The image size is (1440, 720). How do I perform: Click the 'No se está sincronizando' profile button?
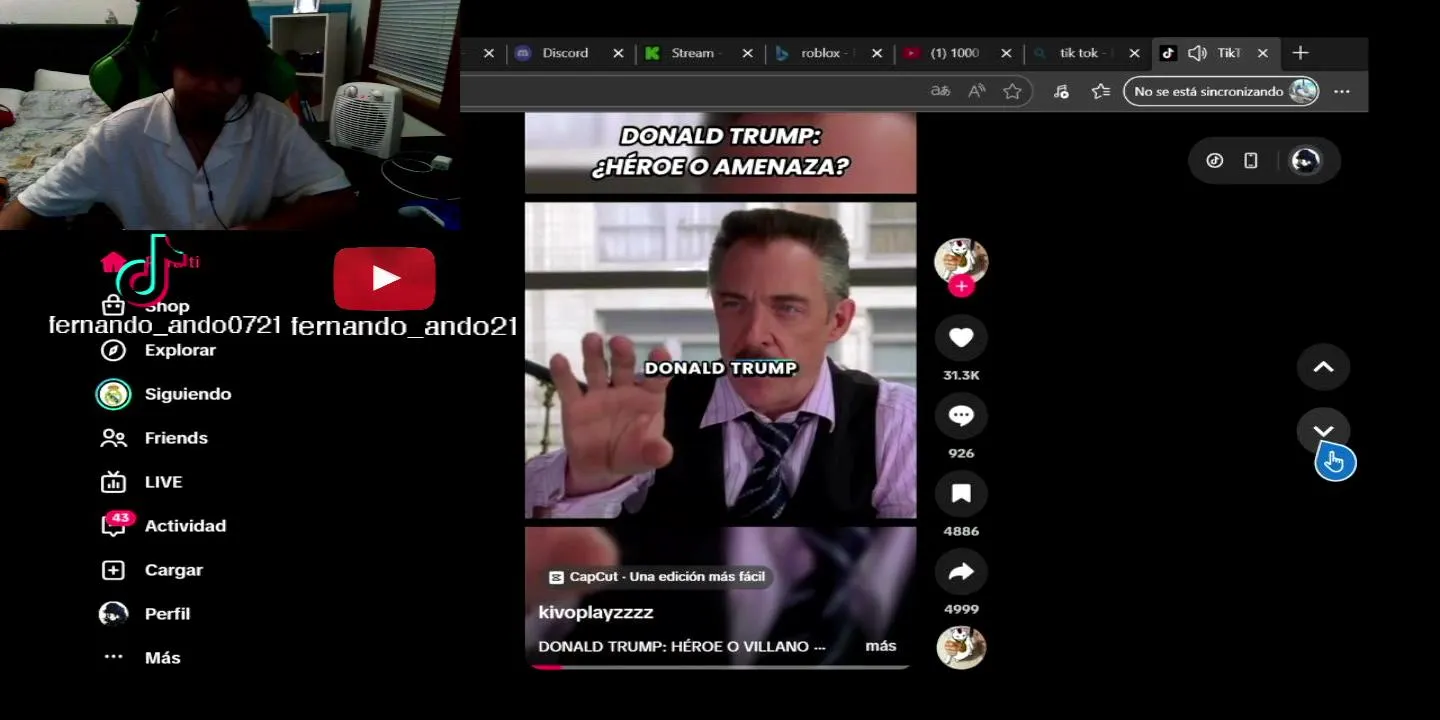(1221, 91)
